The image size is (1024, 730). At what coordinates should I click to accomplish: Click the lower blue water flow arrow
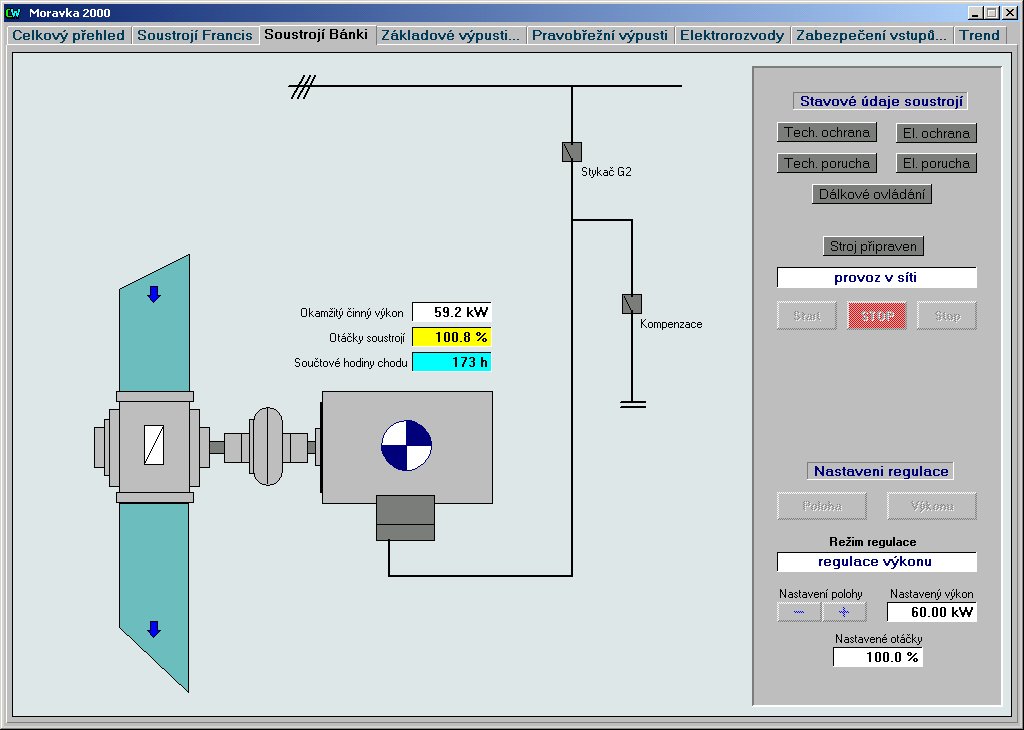154,629
